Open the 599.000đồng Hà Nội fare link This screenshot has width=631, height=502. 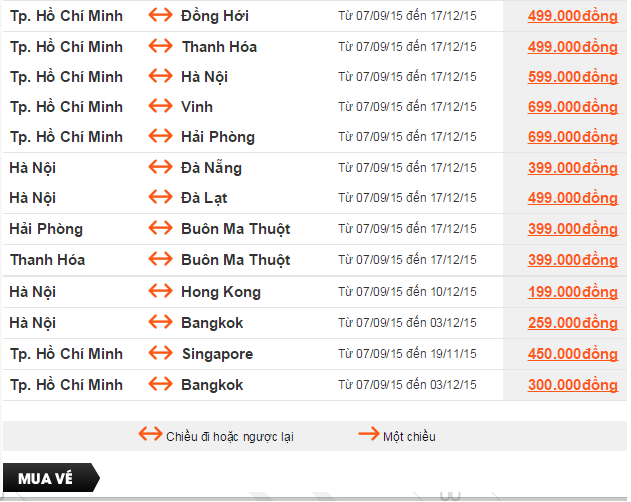tap(573, 76)
